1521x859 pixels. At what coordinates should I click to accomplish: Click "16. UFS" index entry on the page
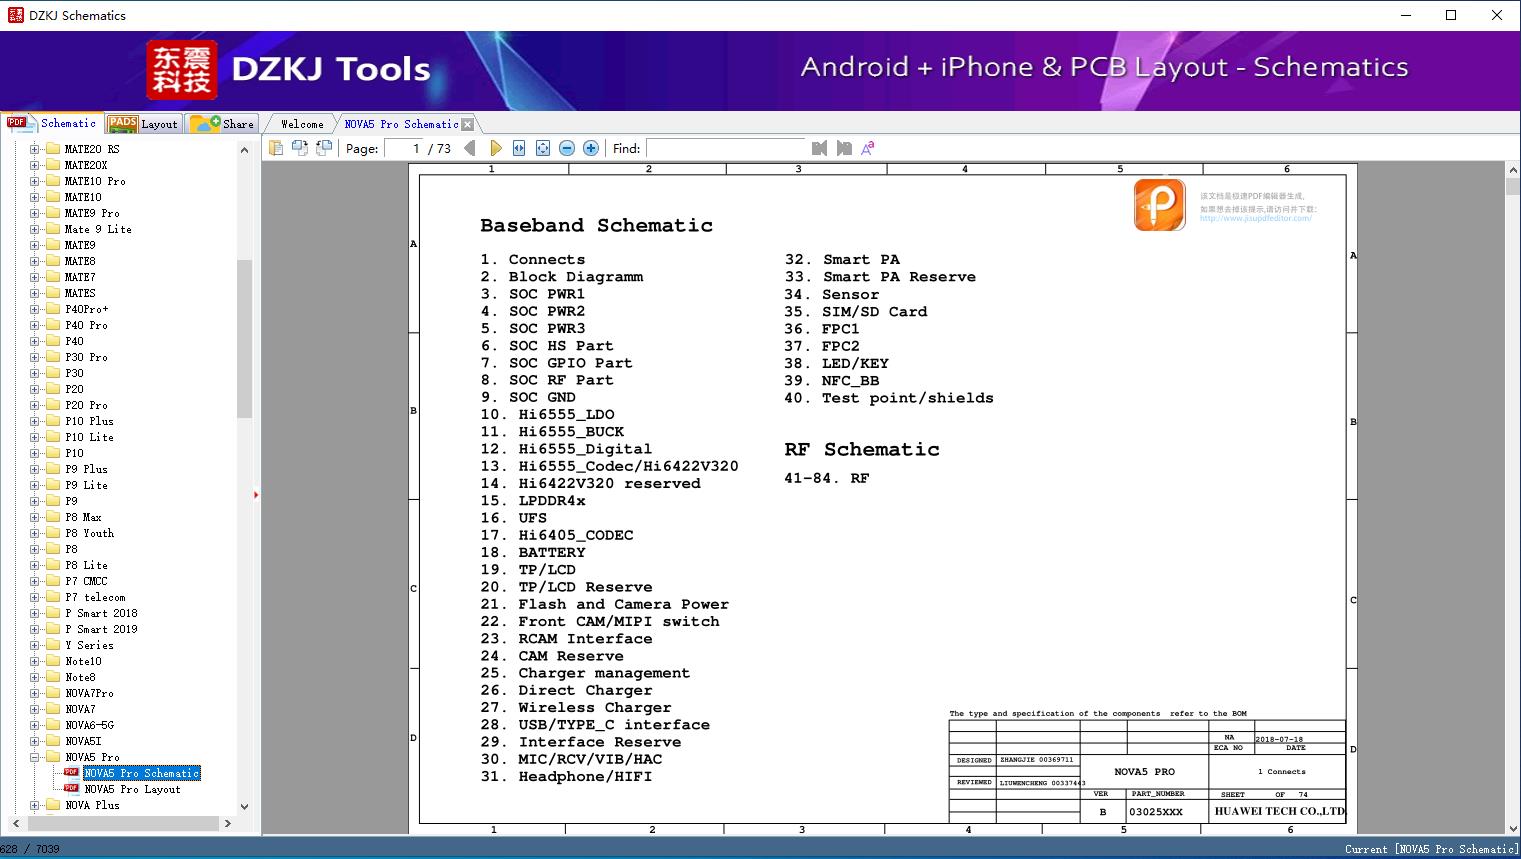513,518
